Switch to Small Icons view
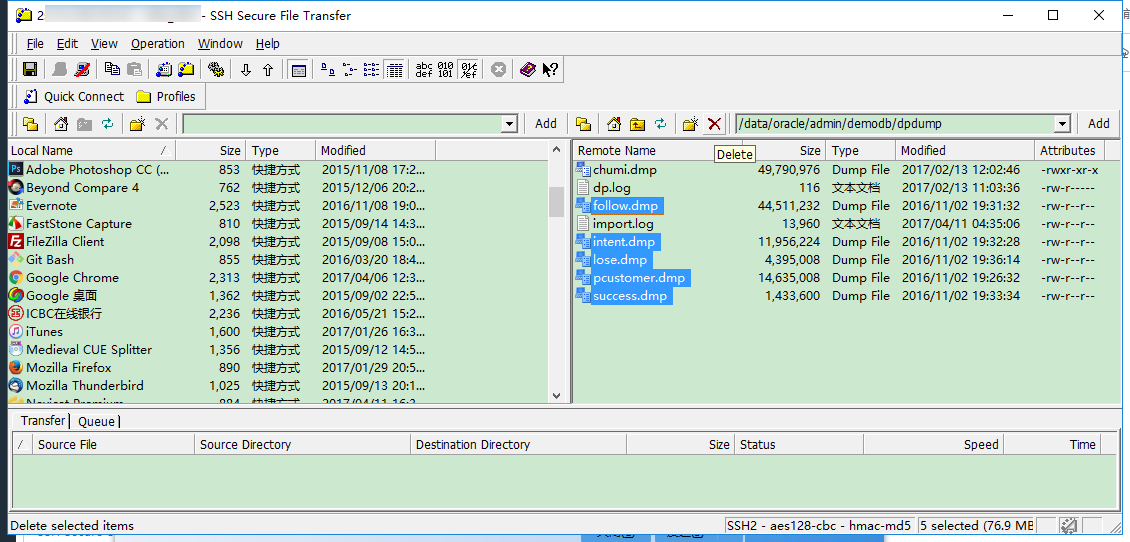 [x=350, y=70]
